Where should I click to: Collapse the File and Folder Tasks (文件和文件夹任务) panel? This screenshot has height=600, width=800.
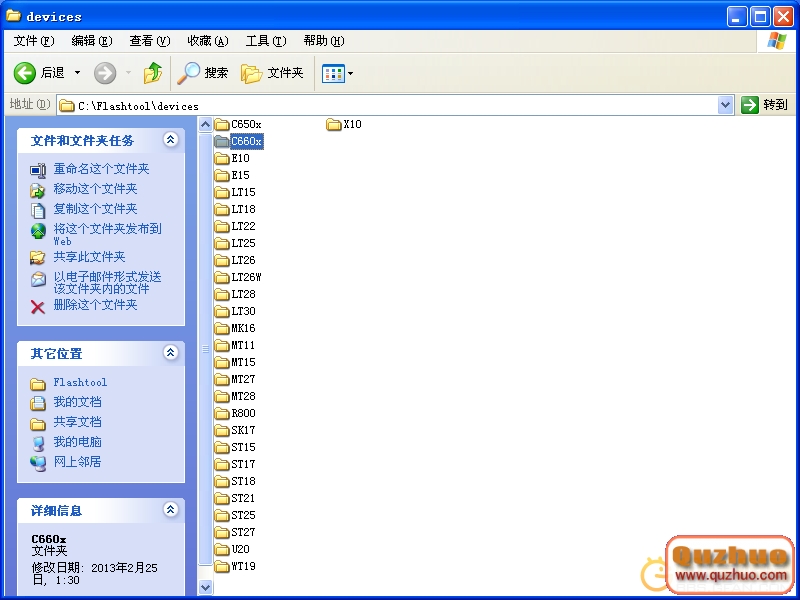coord(171,139)
